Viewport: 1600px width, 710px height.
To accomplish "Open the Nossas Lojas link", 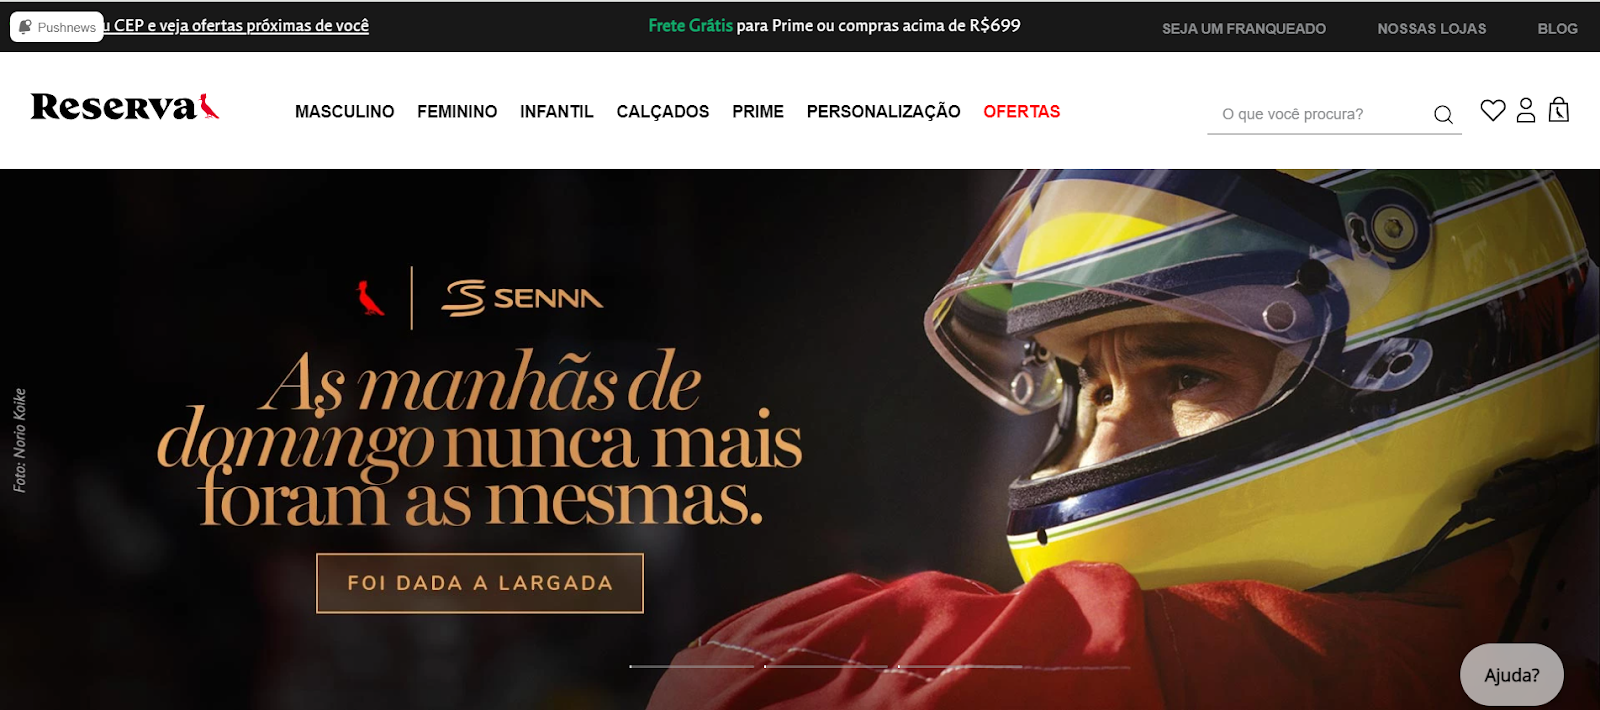I will 1432,29.
